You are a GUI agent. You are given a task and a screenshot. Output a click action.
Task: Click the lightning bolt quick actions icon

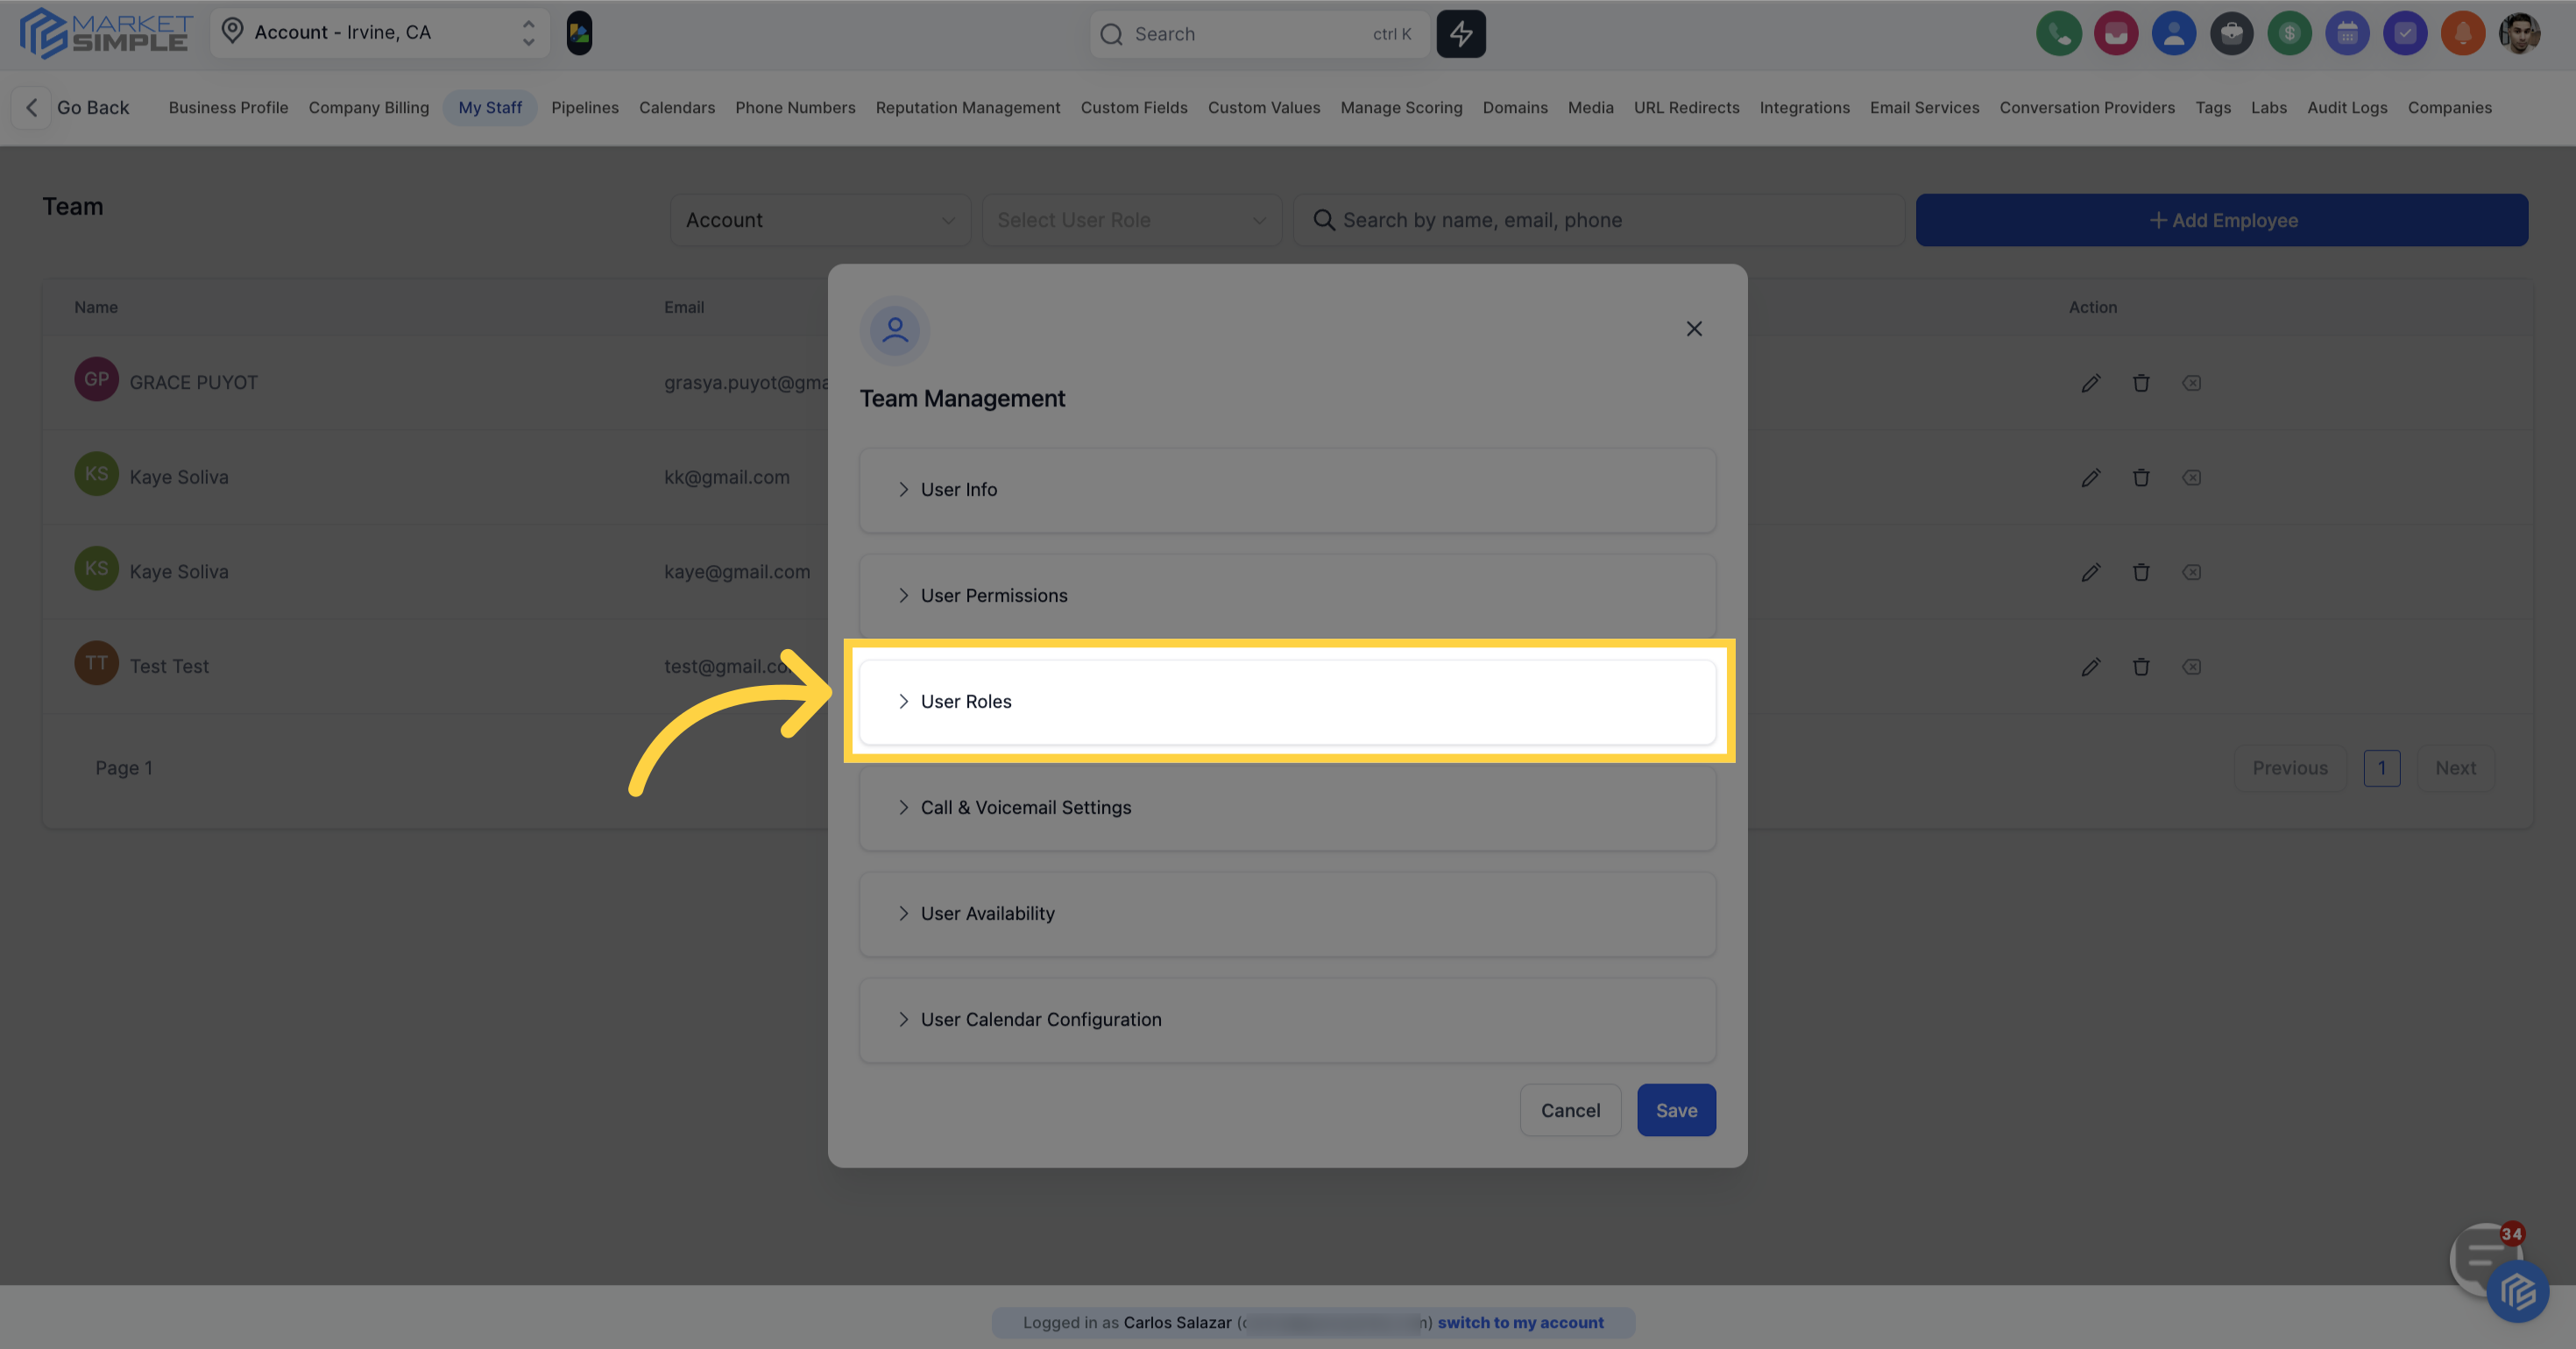click(1461, 33)
